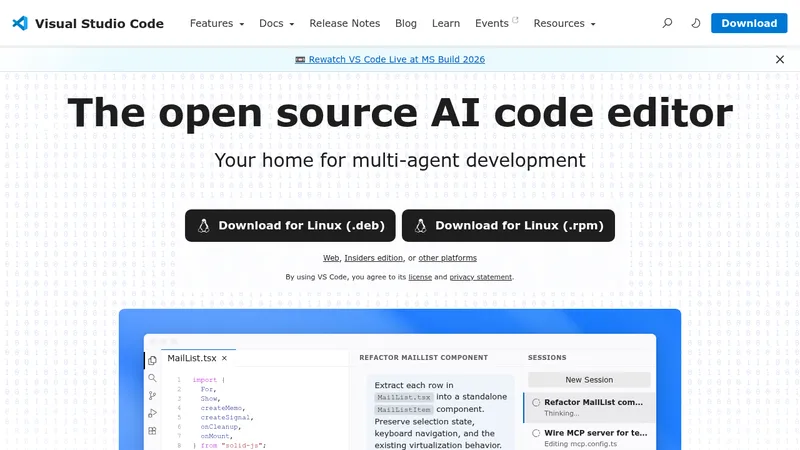
Task: Download for Linux .deb package
Action: (290, 226)
